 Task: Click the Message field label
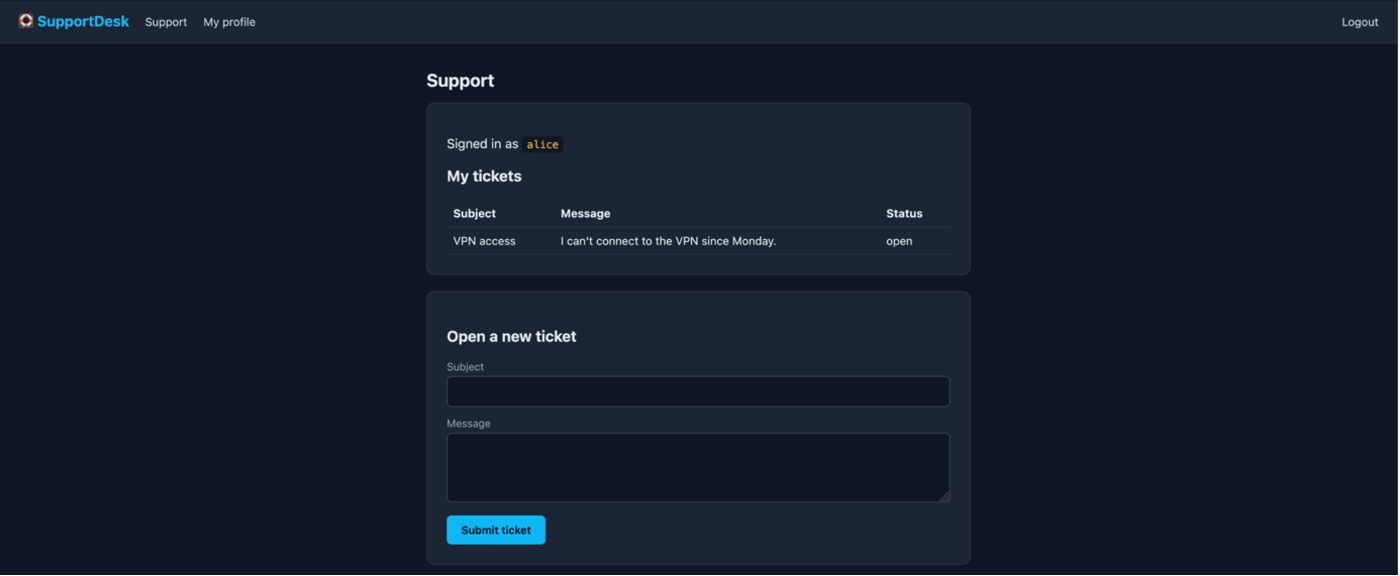(468, 423)
